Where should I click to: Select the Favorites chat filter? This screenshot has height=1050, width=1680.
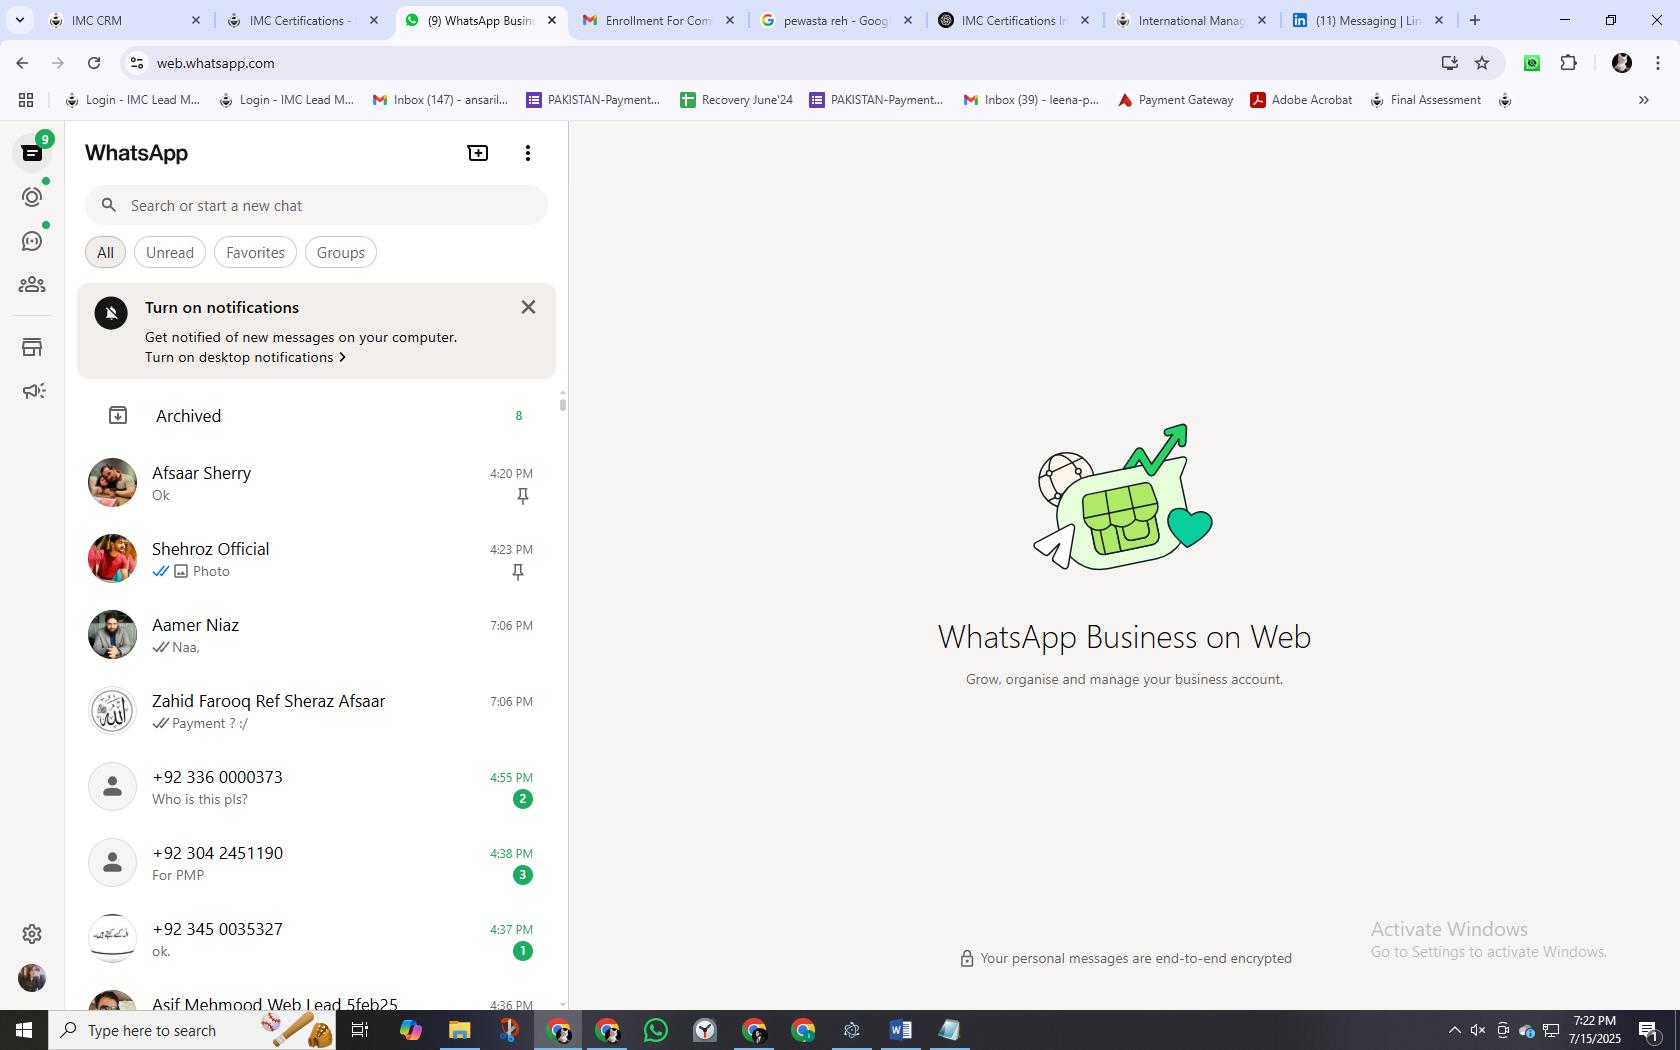pyautogui.click(x=255, y=253)
